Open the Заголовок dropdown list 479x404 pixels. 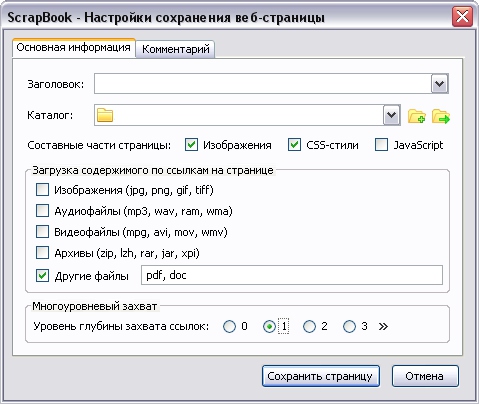coord(440,84)
